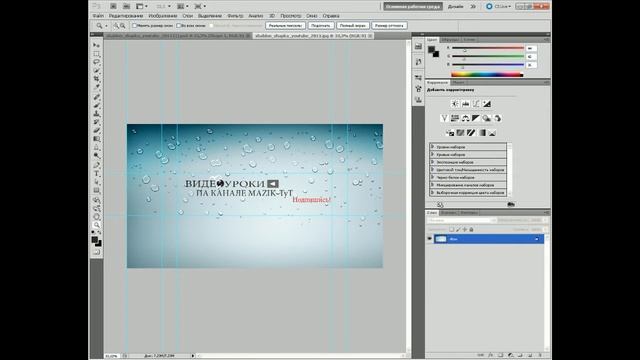Select the Rectangular Marquee tool
The width and height of the screenshot is (640, 360).
click(x=96, y=54)
